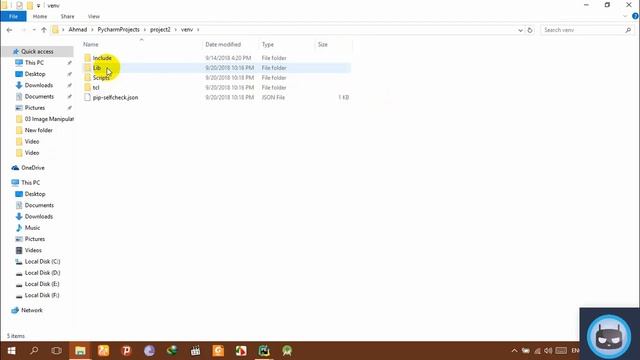Open Local Disk (D:)
The width and height of the screenshot is (640, 360).
tap(42, 273)
